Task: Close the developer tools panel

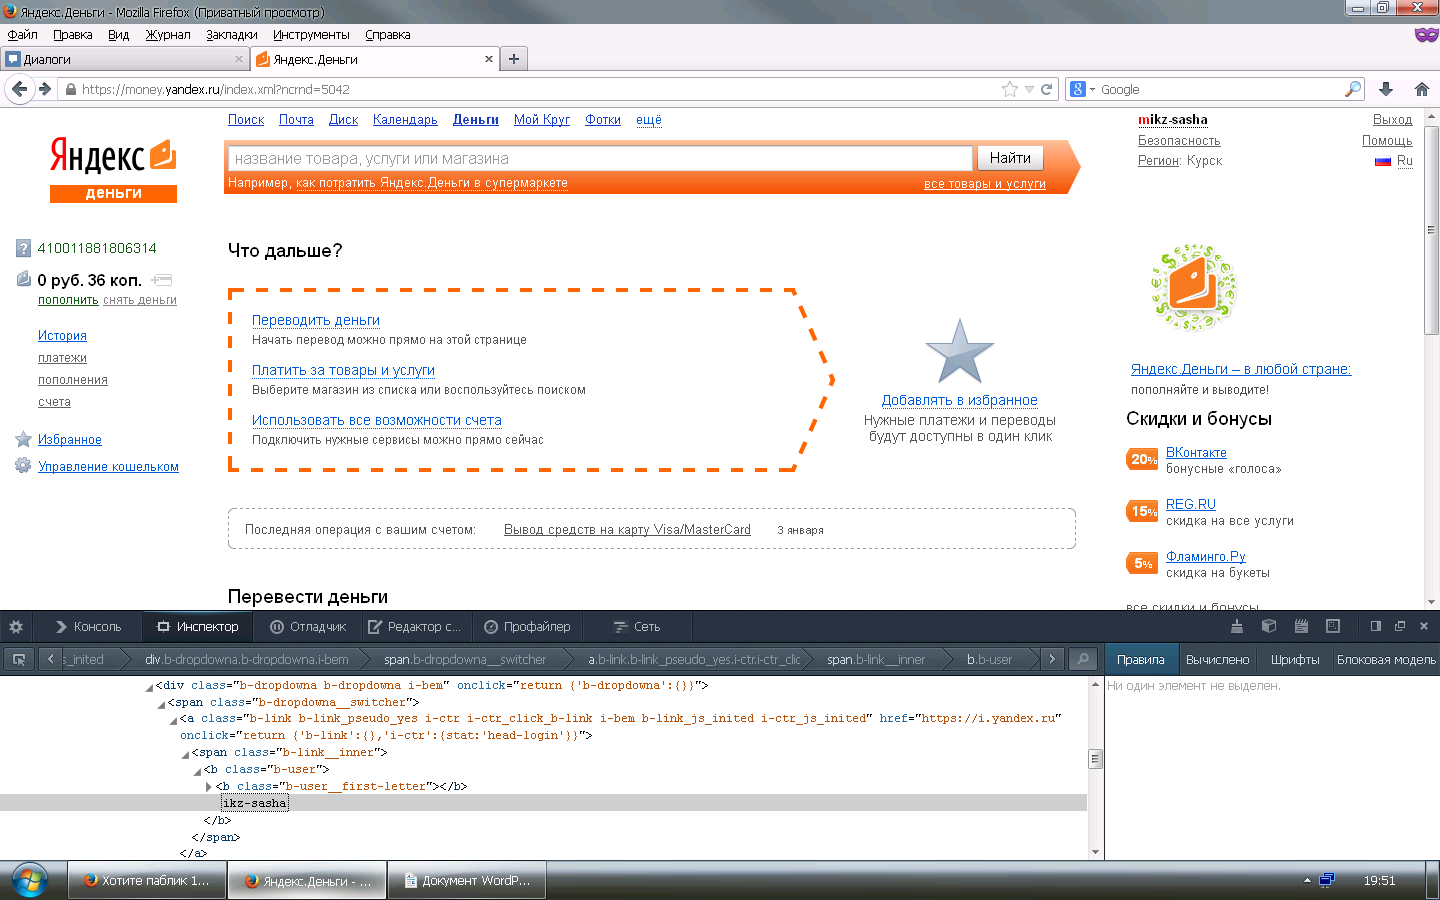Action: (x=1424, y=626)
